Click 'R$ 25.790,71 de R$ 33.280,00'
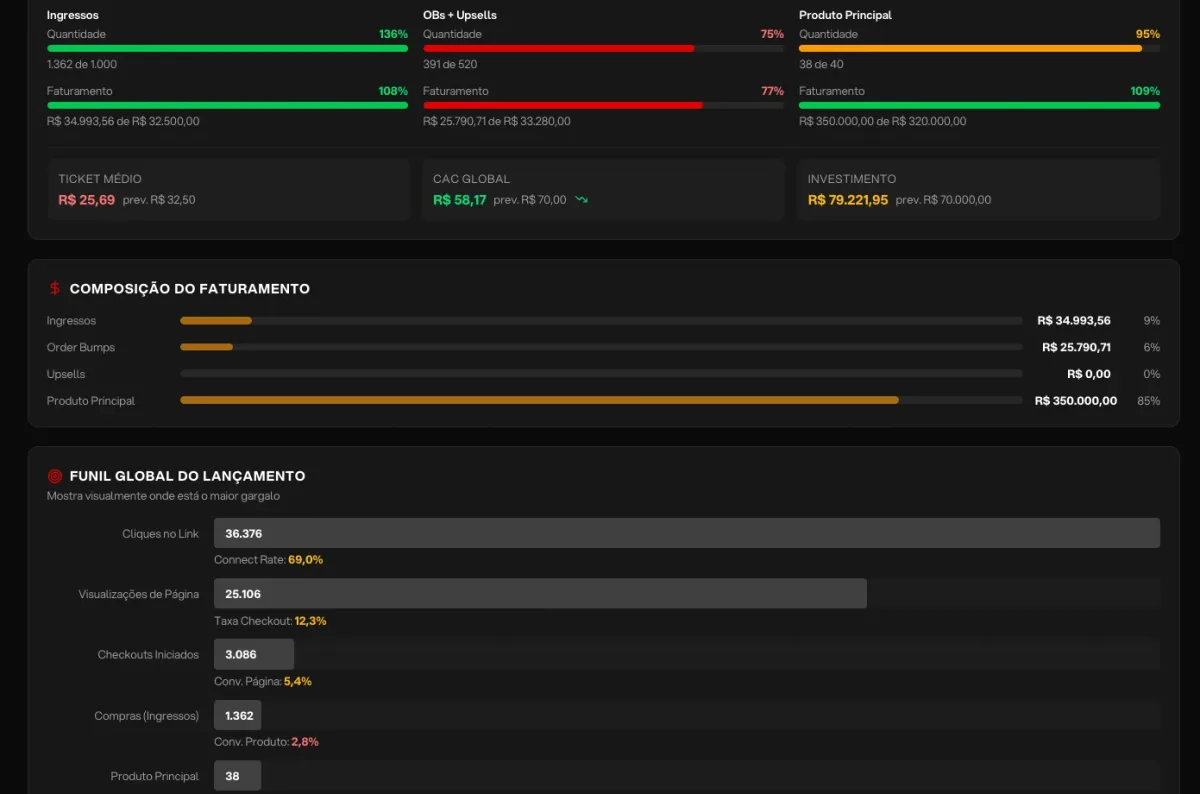Viewport: 1200px width, 794px height. click(497, 121)
